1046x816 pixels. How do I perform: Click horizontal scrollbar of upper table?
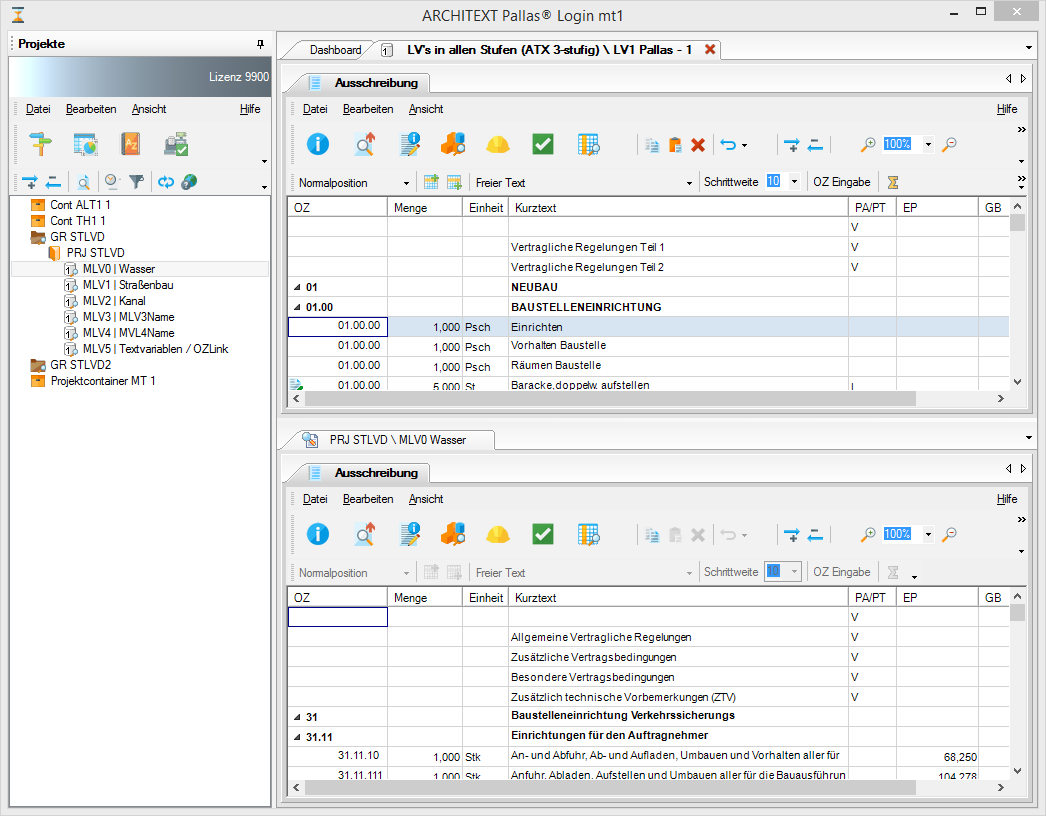610,398
